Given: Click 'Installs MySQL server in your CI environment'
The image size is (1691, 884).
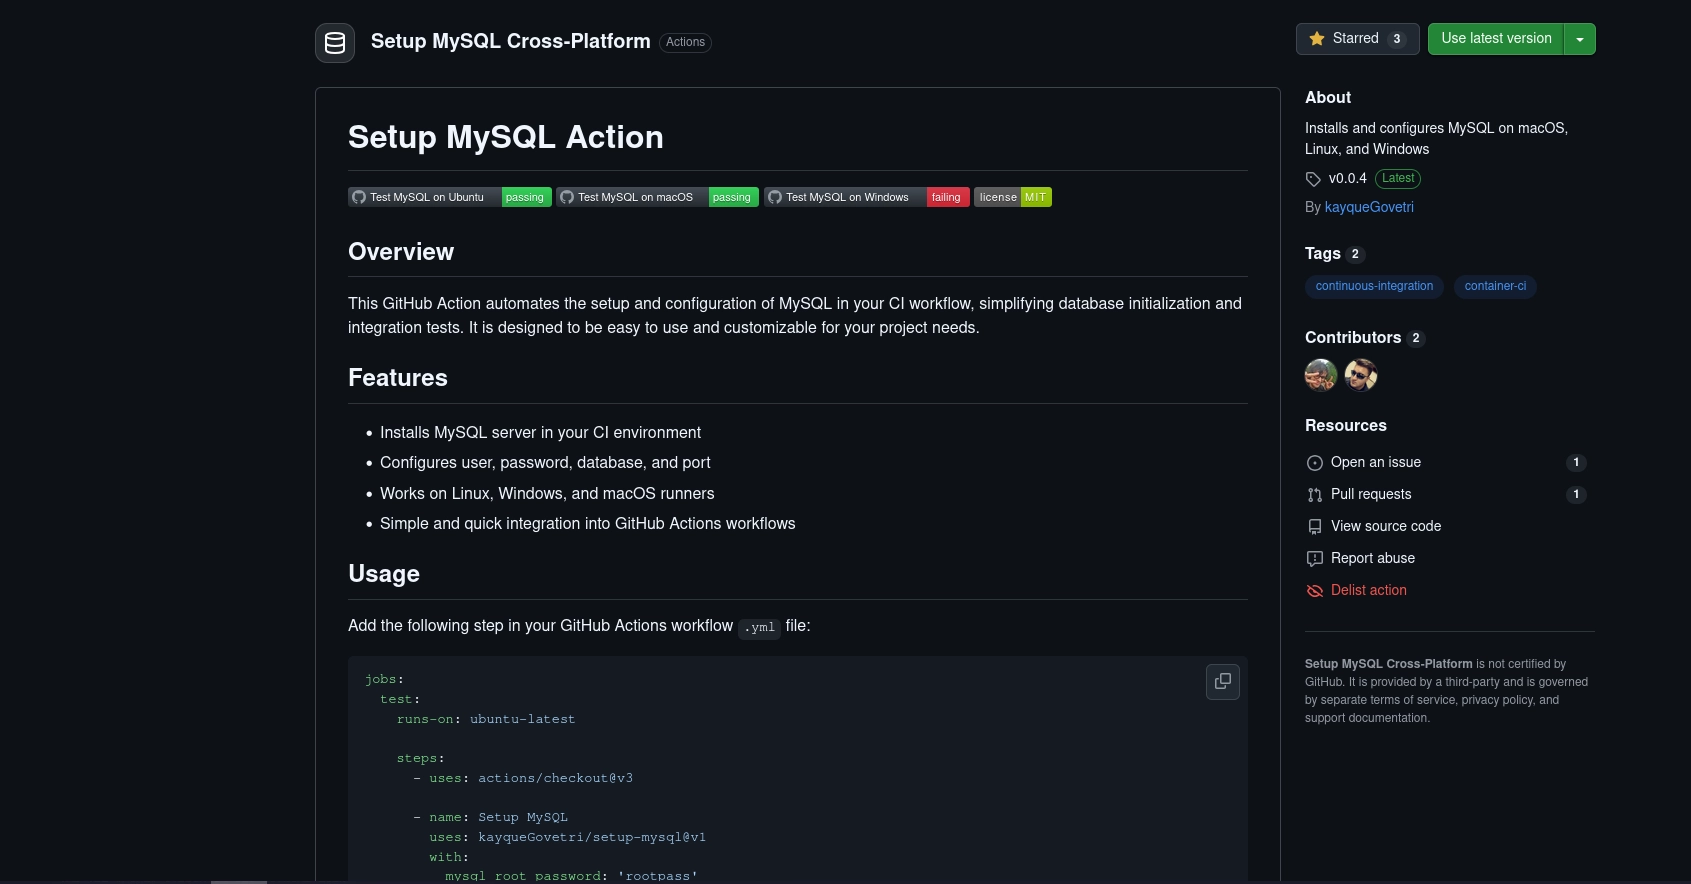Looking at the screenshot, I should [x=540, y=433].
